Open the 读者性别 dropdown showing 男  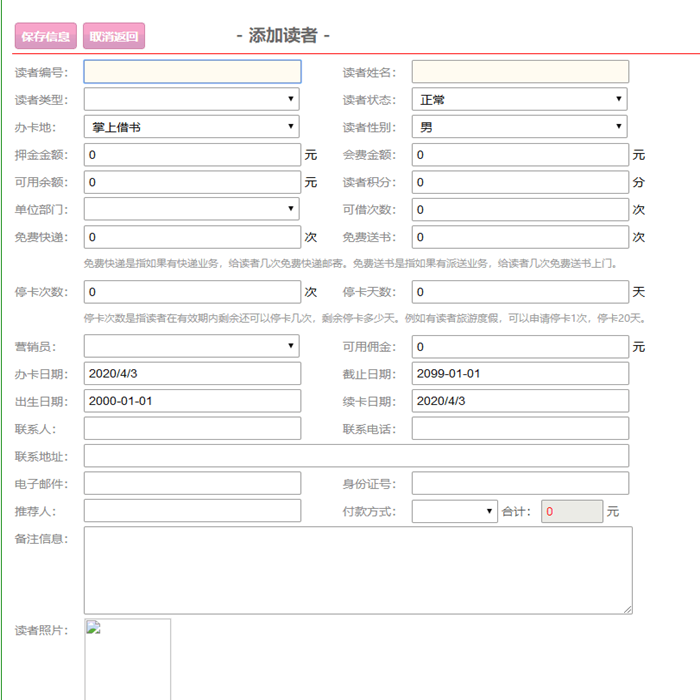[520, 127]
